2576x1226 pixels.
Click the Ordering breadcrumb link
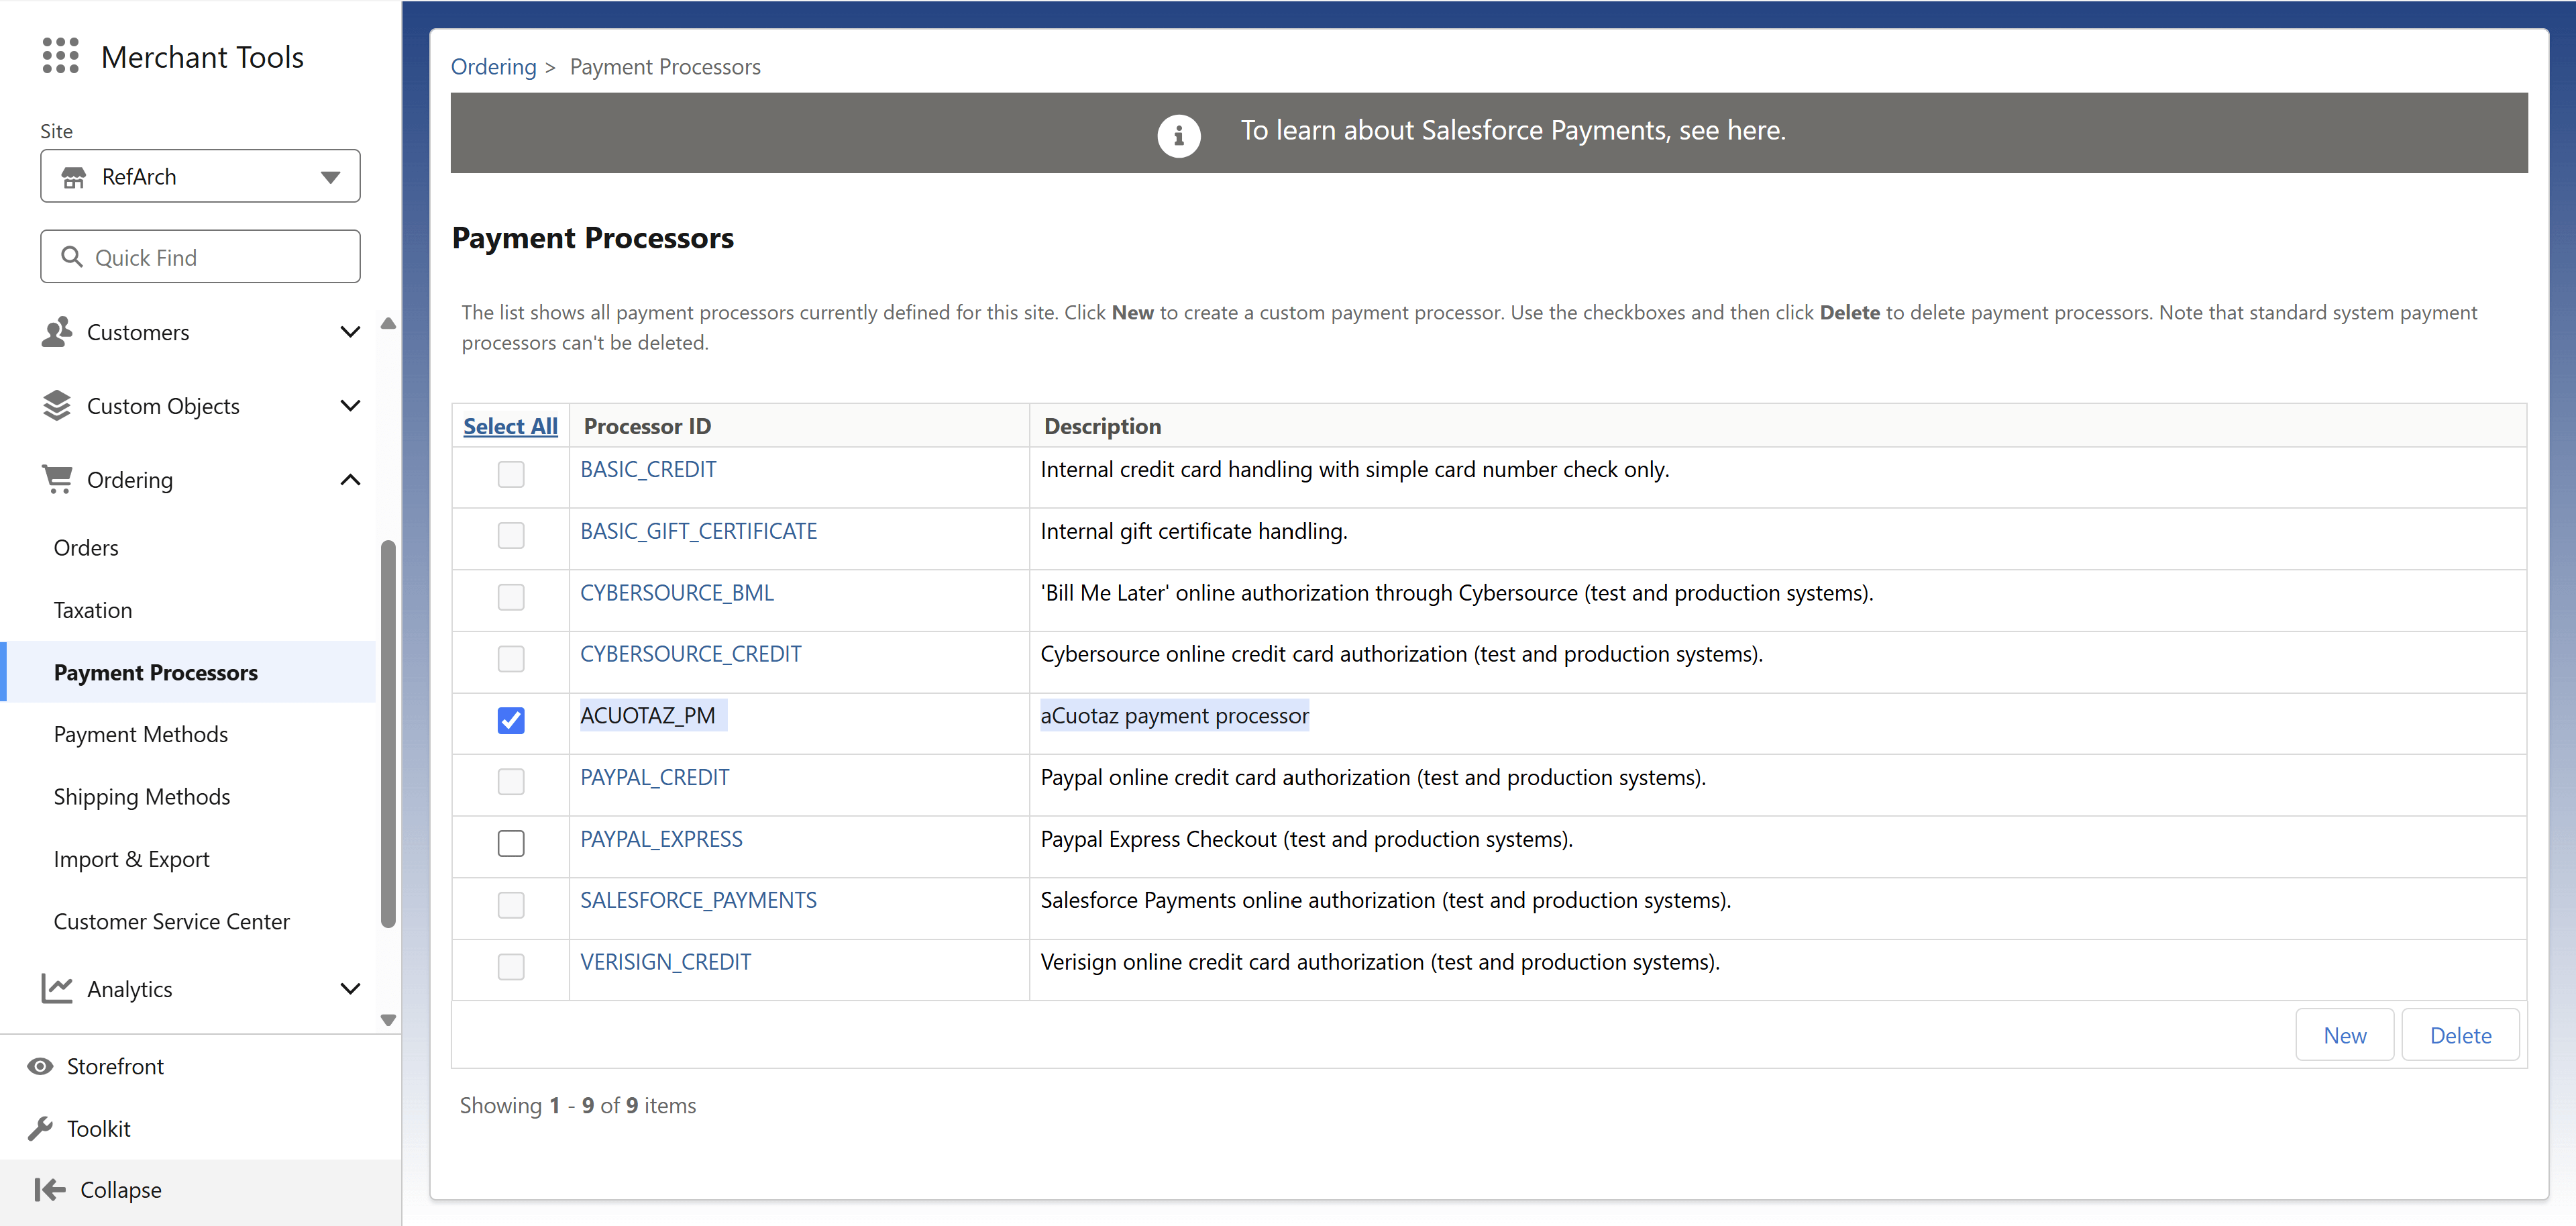[494, 66]
